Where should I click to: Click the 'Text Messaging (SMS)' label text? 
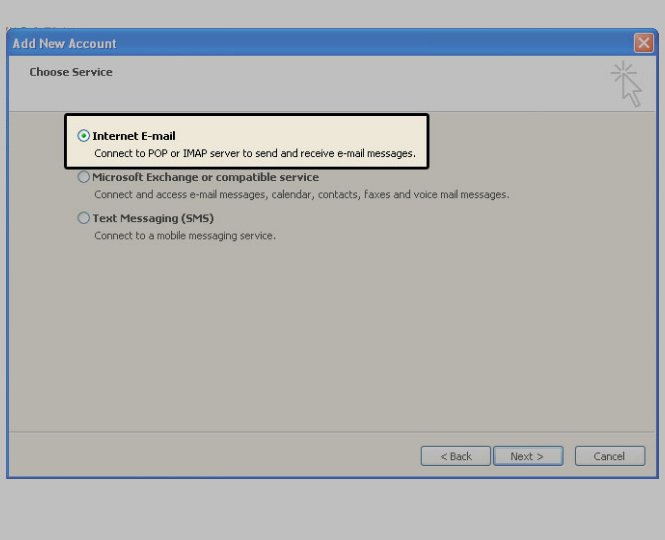[x=153, y=218]
